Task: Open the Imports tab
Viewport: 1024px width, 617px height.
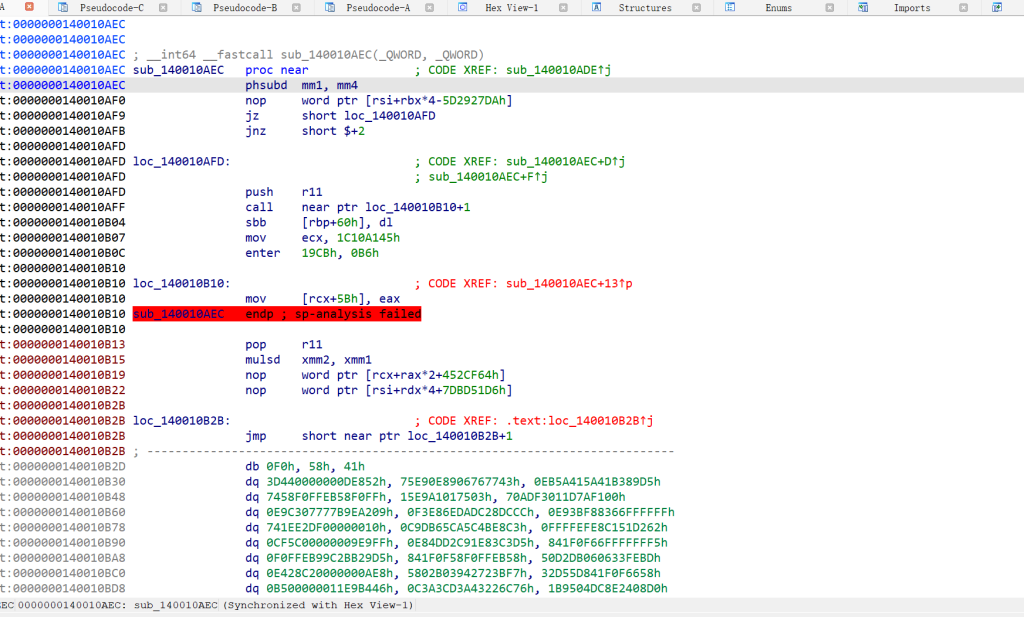Action: (911, 8)
